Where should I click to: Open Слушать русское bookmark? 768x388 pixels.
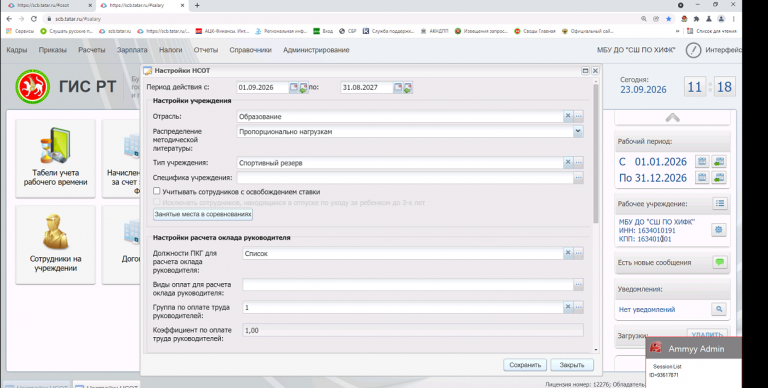[67, 31]
